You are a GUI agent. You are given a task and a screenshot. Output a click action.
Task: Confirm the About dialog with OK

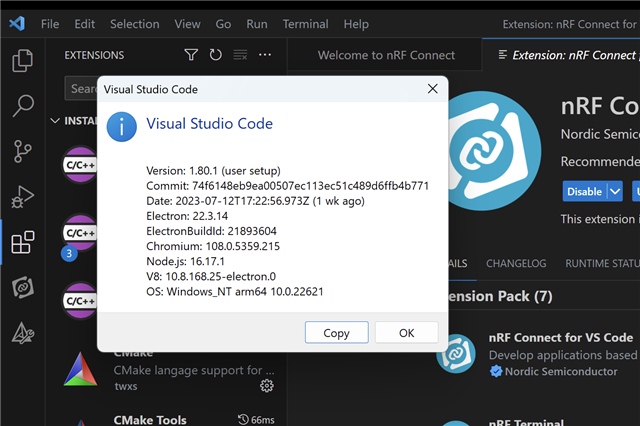click(407, 333)
